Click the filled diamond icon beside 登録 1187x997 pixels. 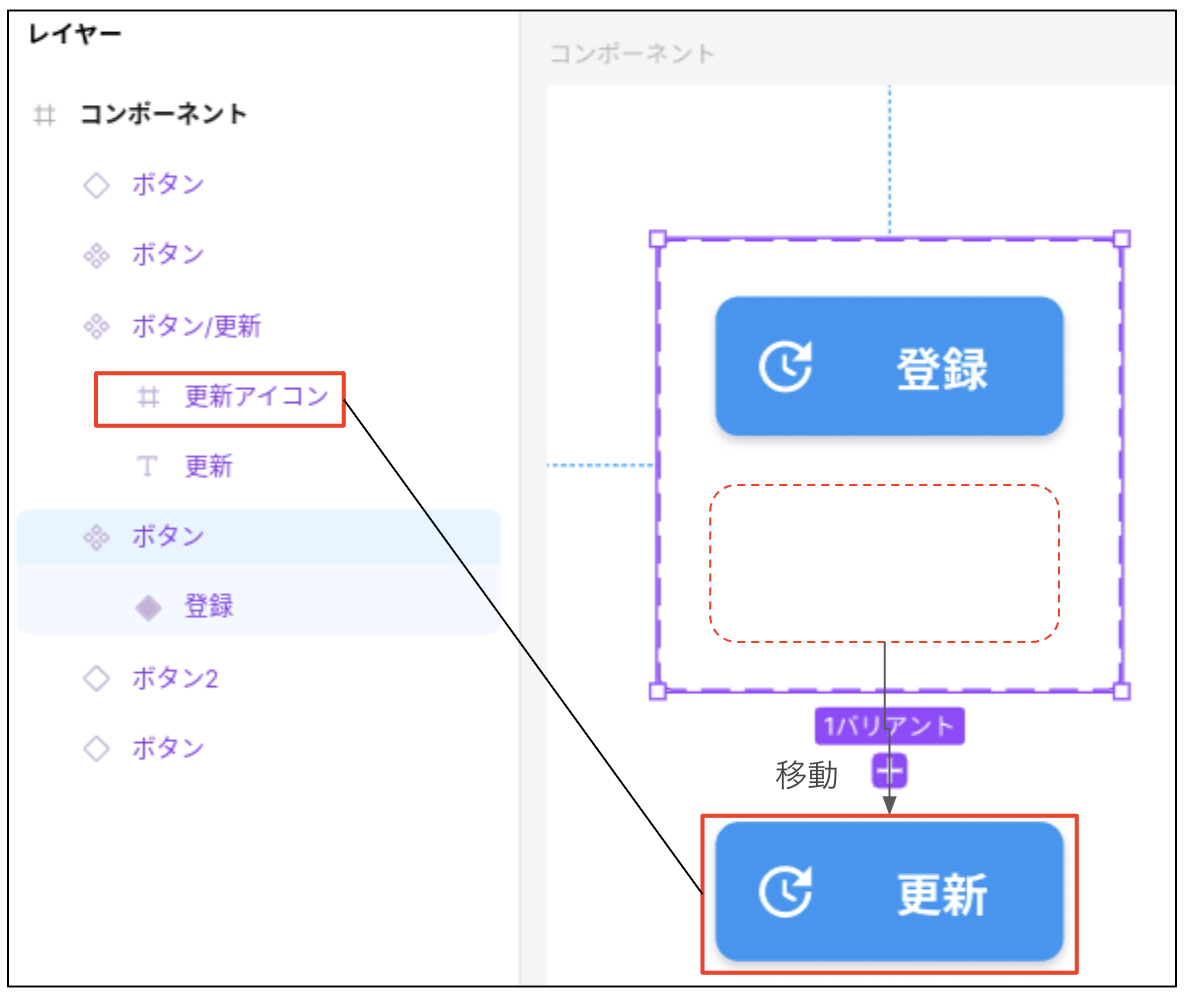[x=148, y=607]
